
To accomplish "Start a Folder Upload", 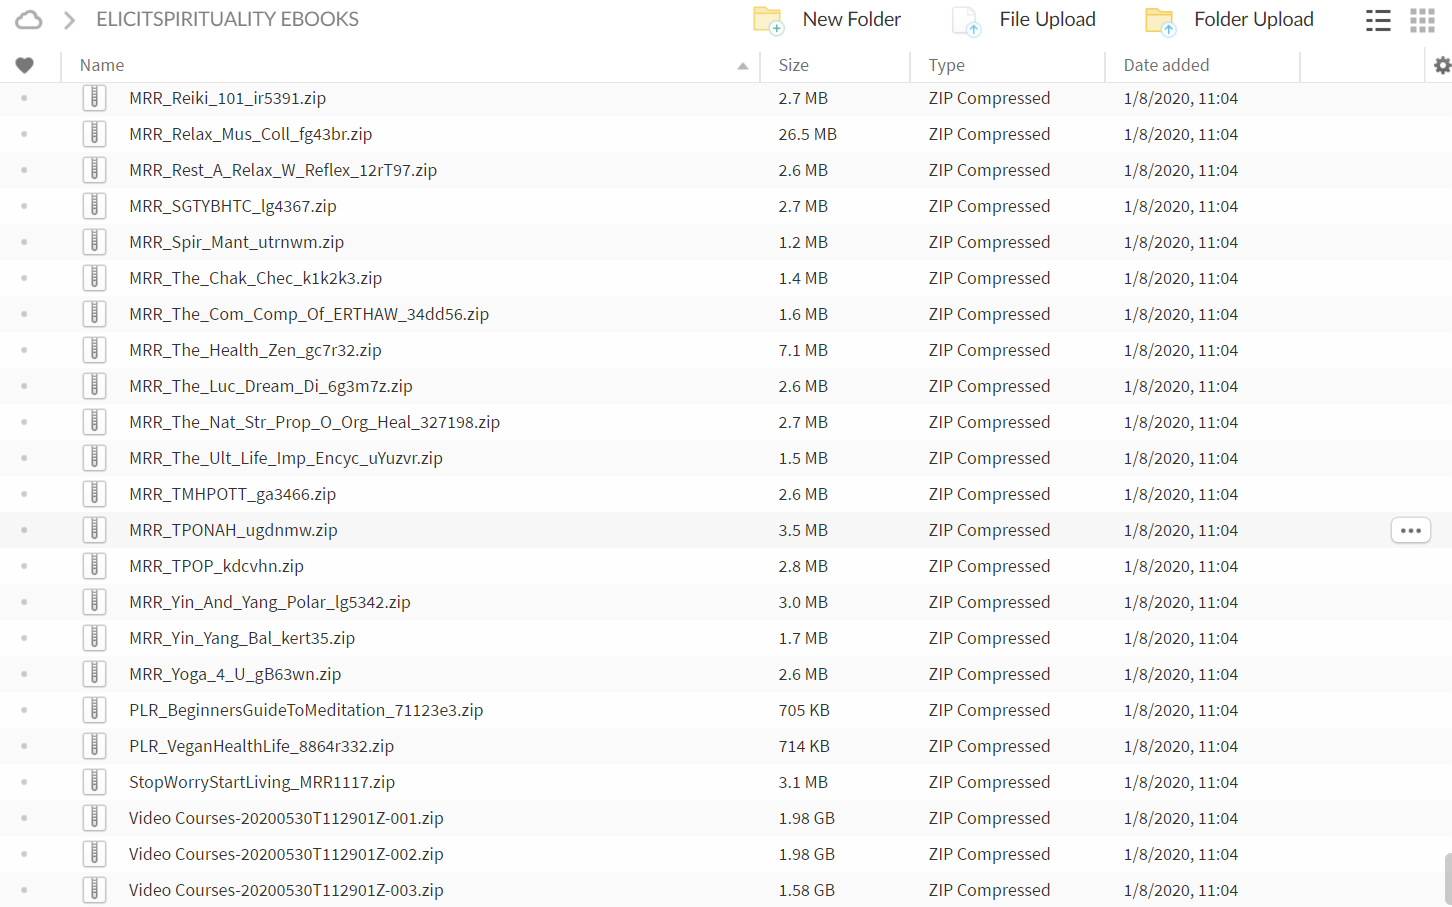I will tap(1229, 20).
